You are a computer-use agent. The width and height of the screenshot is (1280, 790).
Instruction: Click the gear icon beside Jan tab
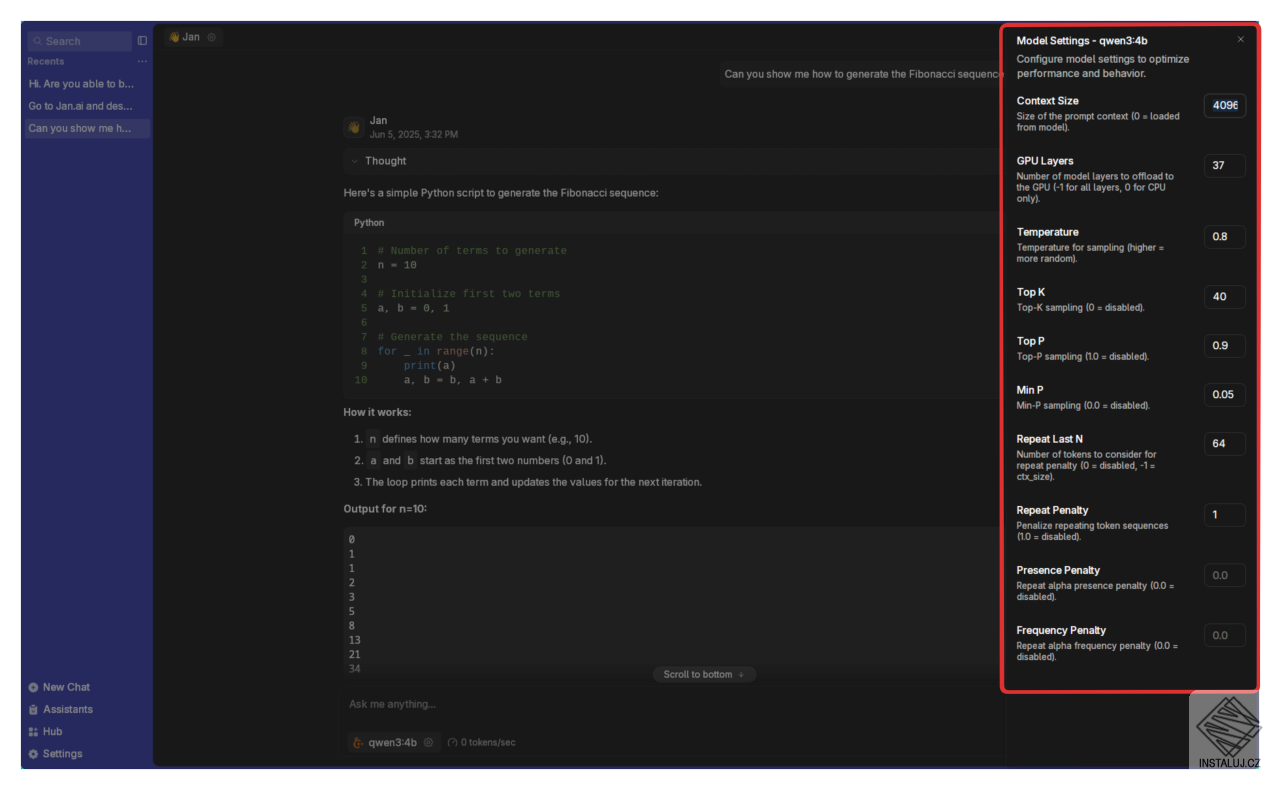[x=211, y=37]
